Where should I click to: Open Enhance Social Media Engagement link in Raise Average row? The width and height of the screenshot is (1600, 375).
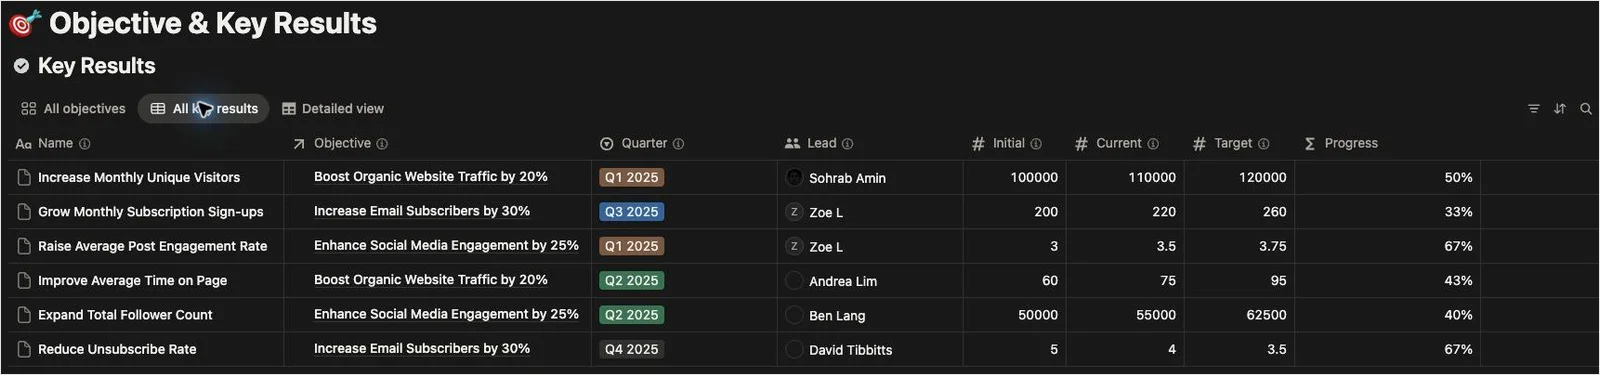446,245
